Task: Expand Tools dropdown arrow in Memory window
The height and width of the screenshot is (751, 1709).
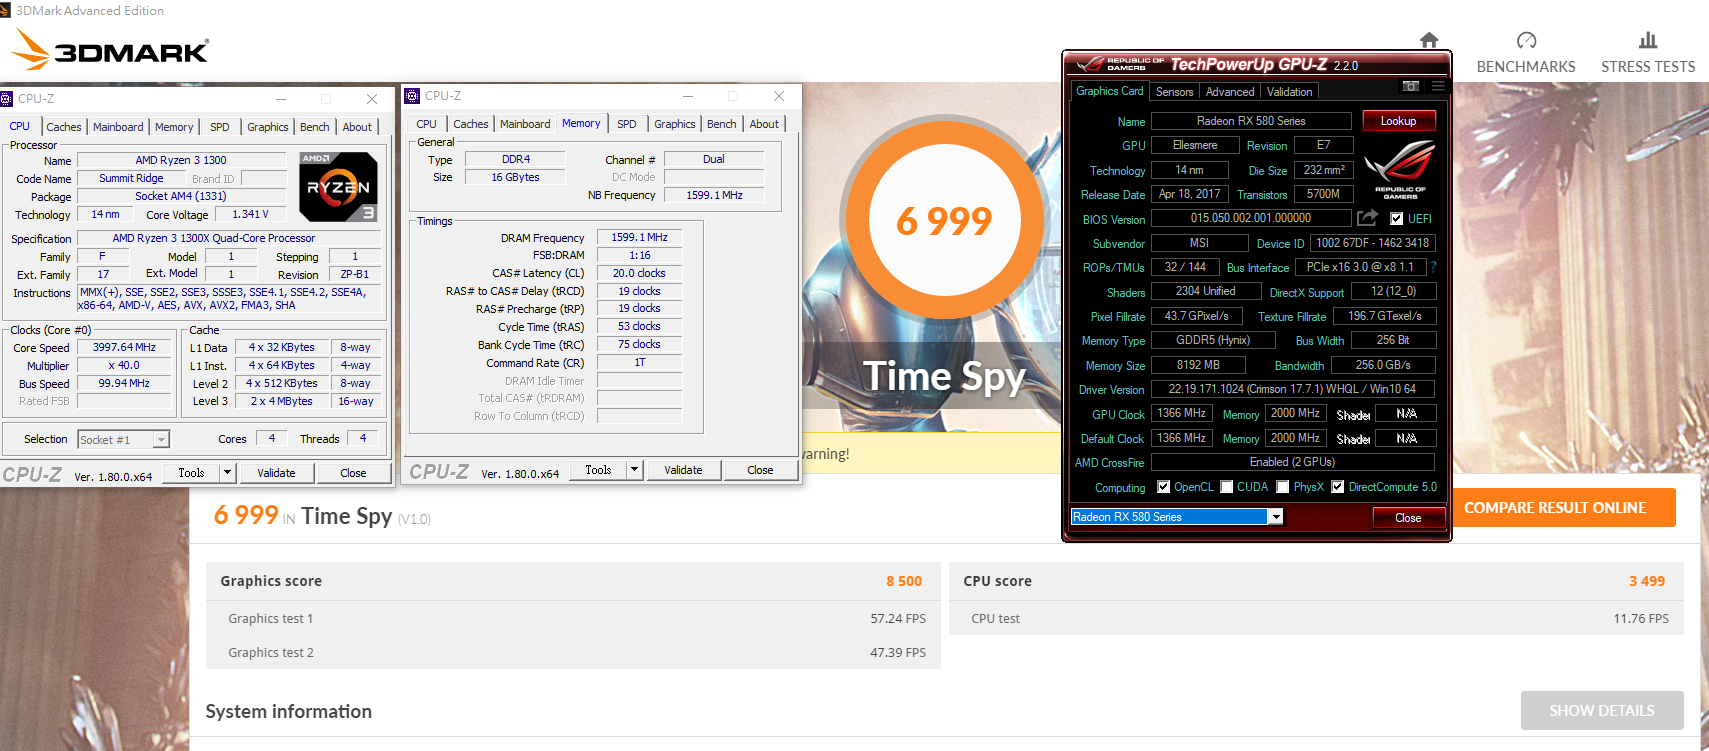Action: 635,470
